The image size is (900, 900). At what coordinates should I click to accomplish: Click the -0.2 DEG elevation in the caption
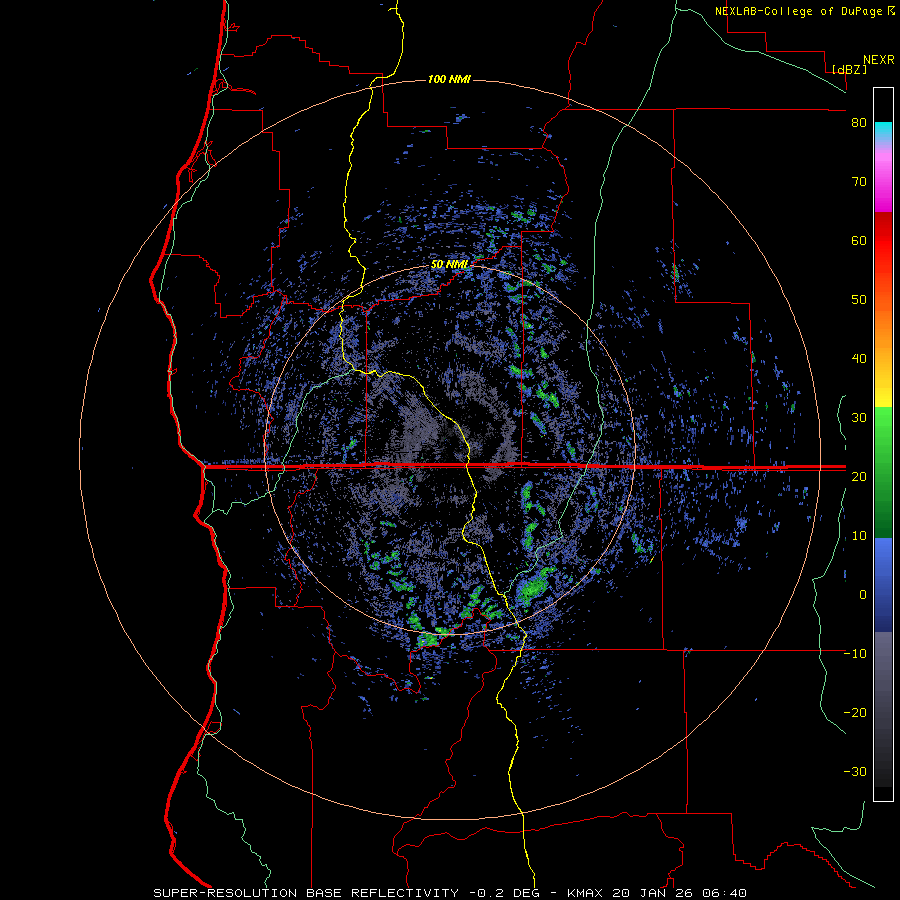tap(507, 893)
